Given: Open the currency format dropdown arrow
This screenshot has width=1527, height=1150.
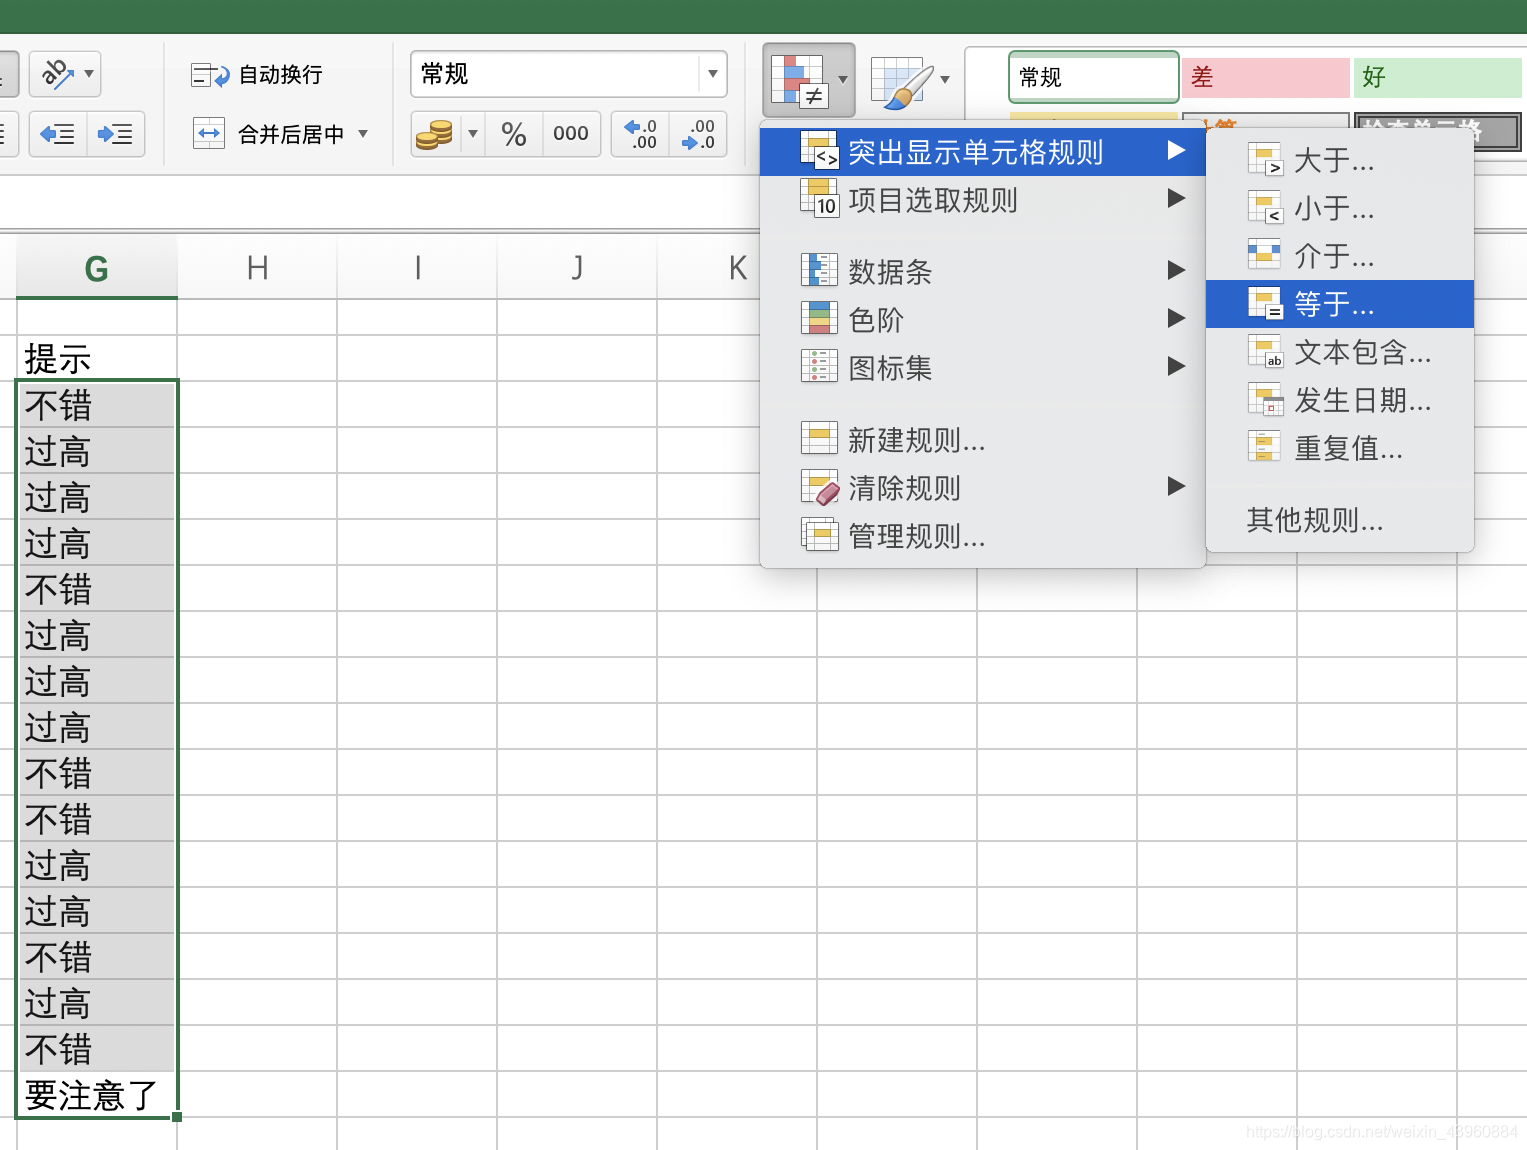Looking at the screenshot, I should click(x=473, y=134).
